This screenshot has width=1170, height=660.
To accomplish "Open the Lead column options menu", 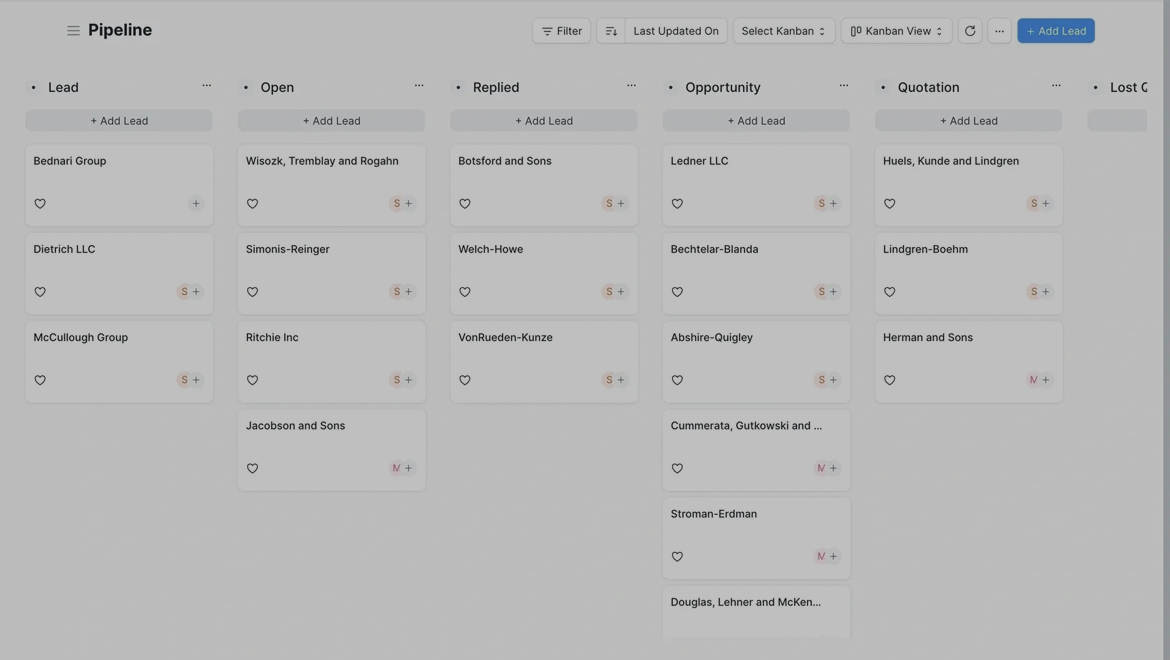I will click(x=207, y=86).
